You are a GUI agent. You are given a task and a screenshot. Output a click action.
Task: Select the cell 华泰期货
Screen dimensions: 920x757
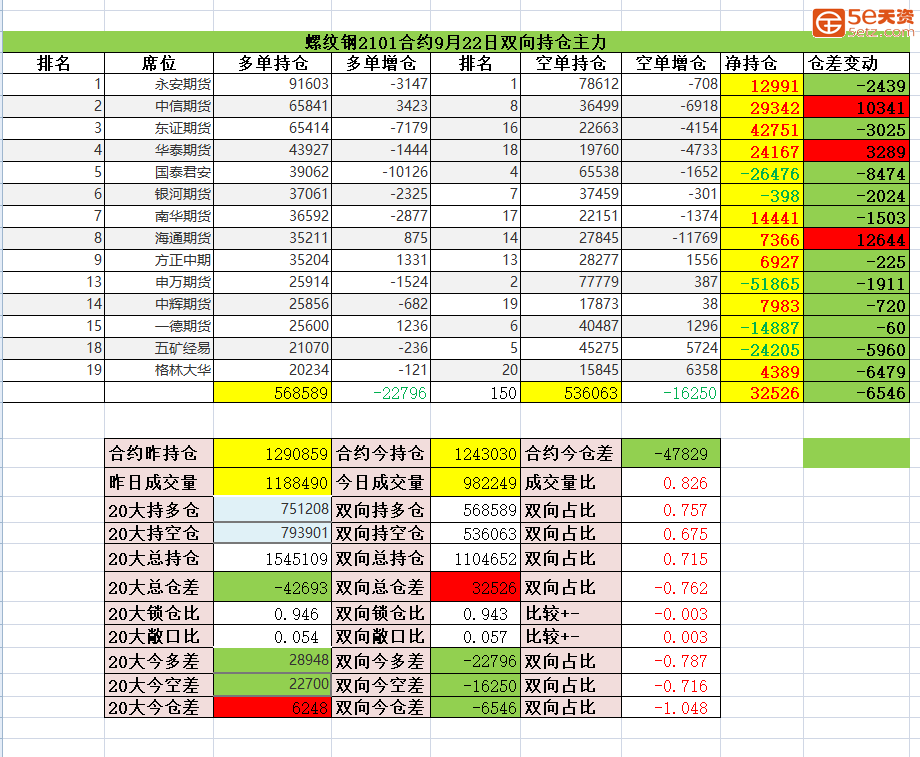pyautogui.click(x=159, y=151)
